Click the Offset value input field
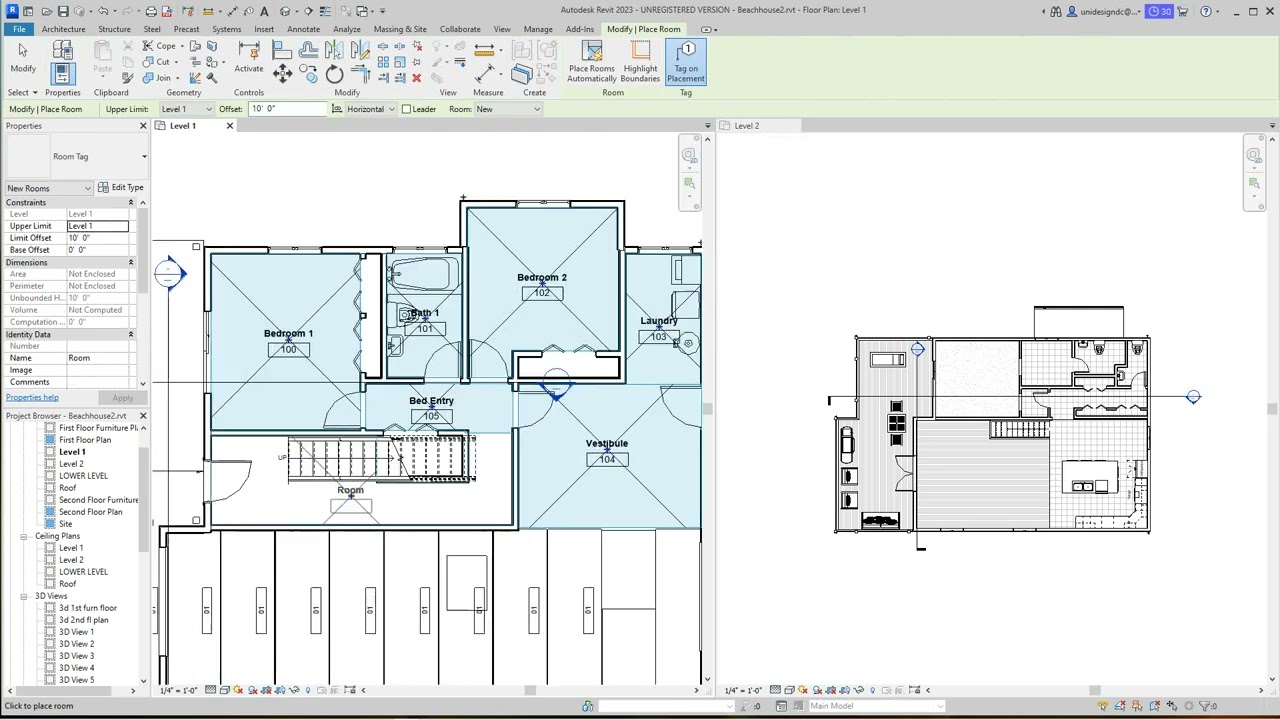The height and width of the screenshot is (720, 1280). pos(288,109)
